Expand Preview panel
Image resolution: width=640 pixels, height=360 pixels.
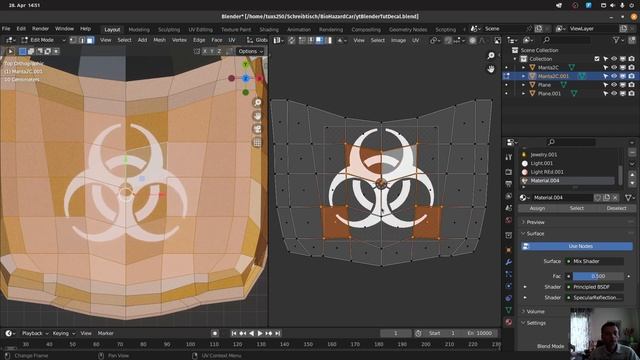[x=536, y=222]
